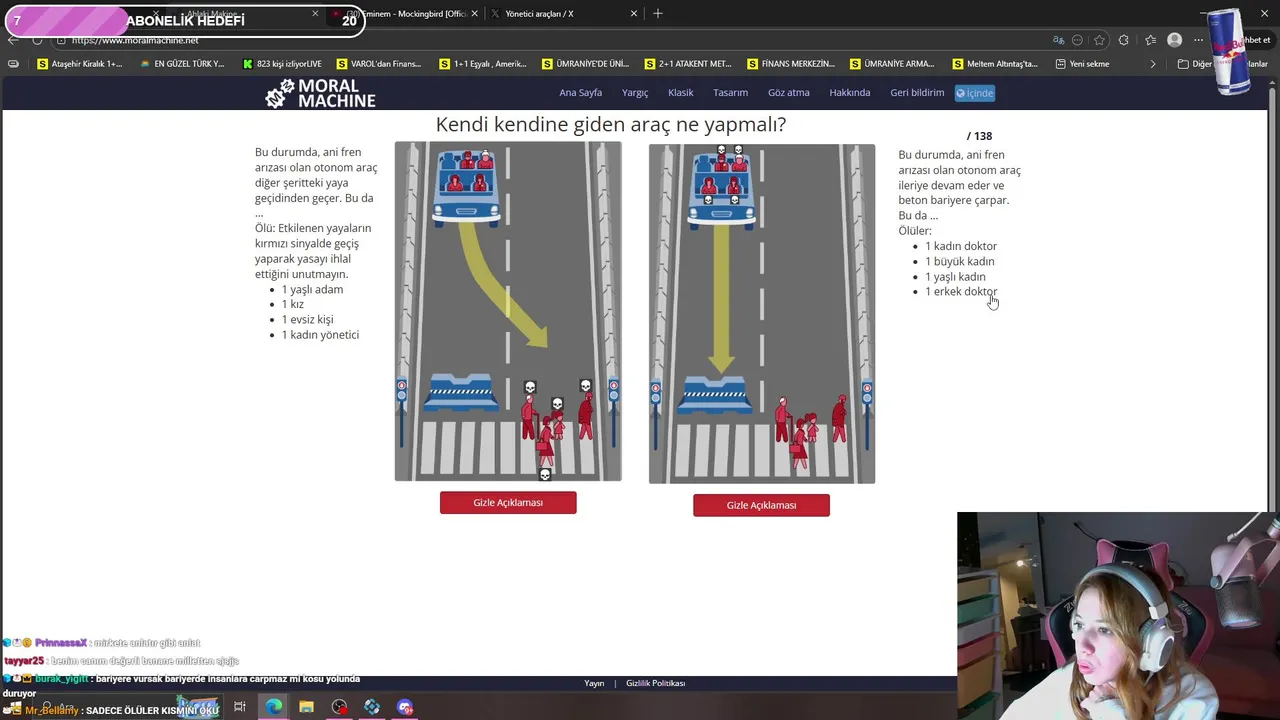Open OBS recording app on taskbar
1280x720 pixels.
(339, 707)
